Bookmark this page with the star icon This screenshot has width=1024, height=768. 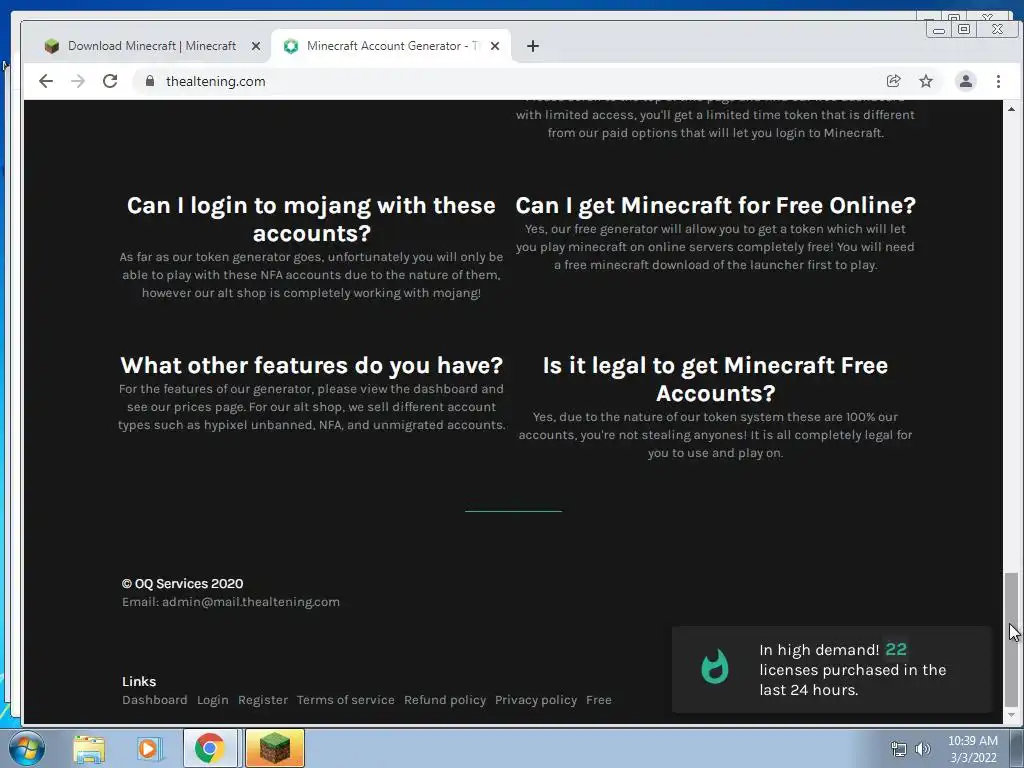click(926, 81)
